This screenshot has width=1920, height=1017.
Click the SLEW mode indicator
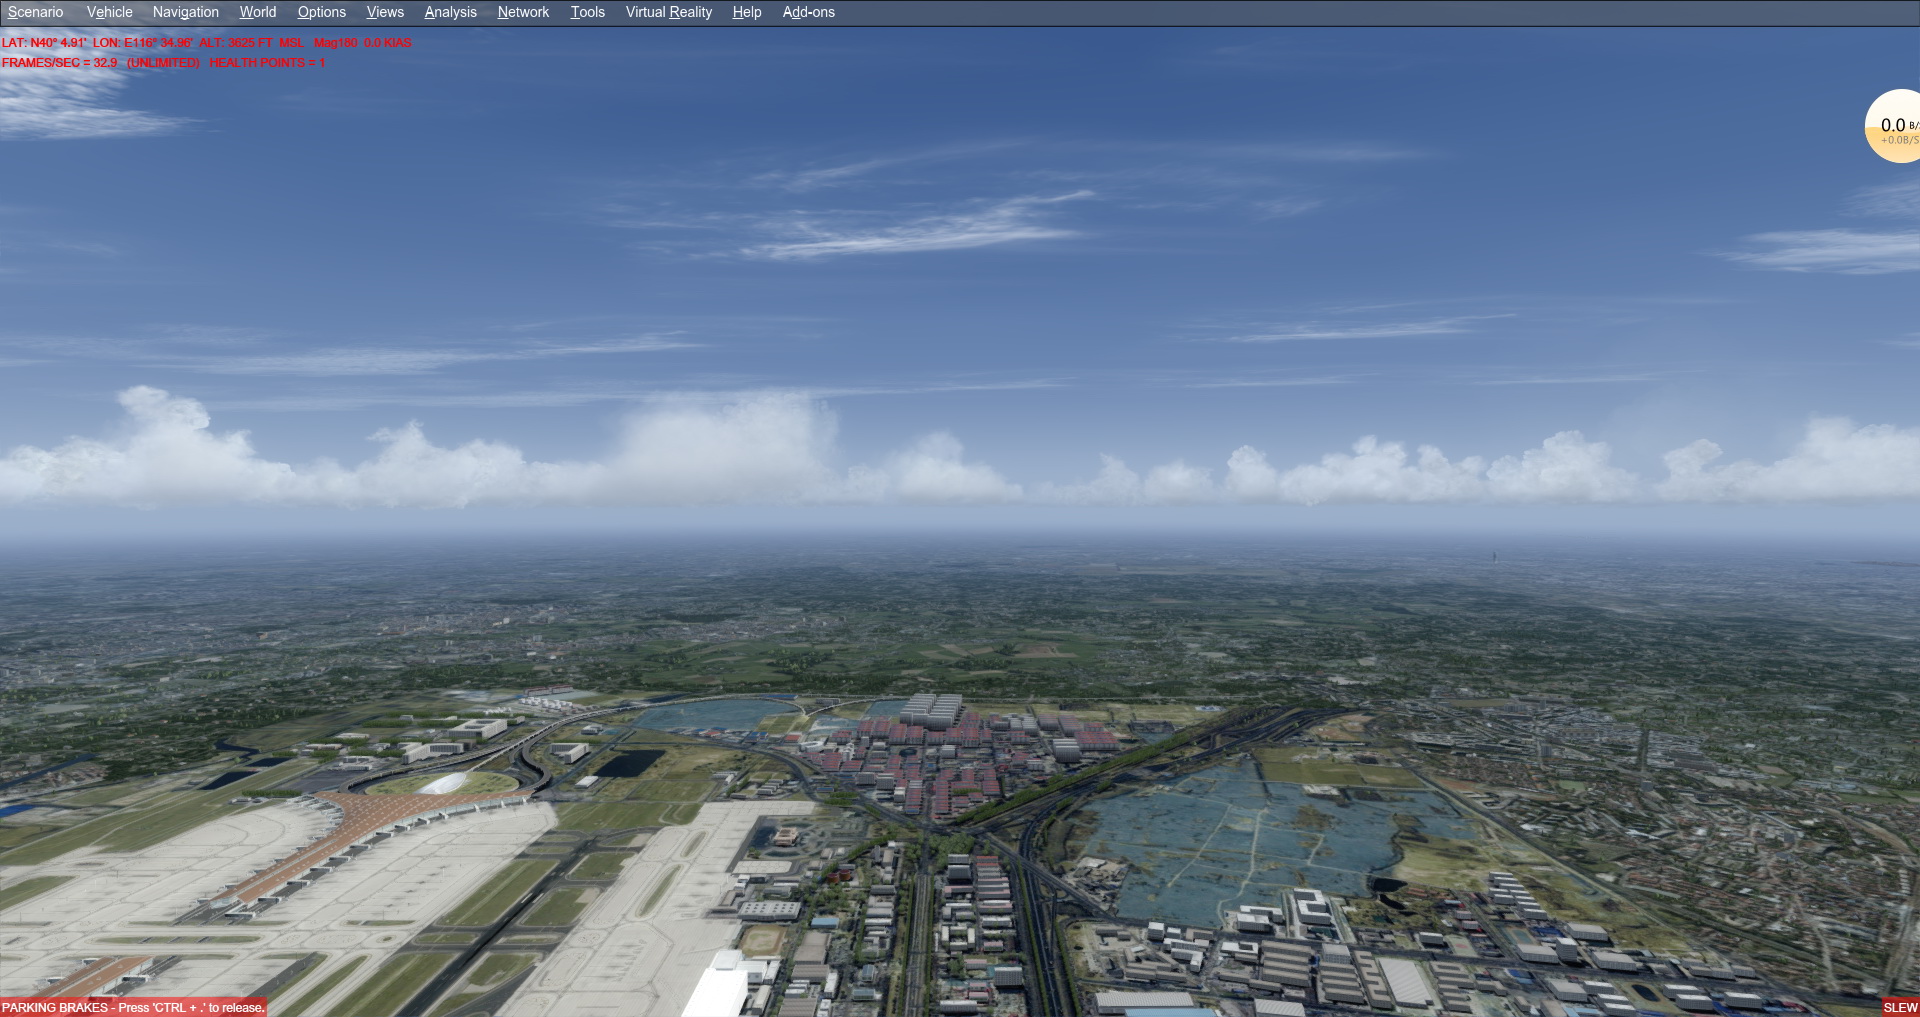[1900, 1008]
